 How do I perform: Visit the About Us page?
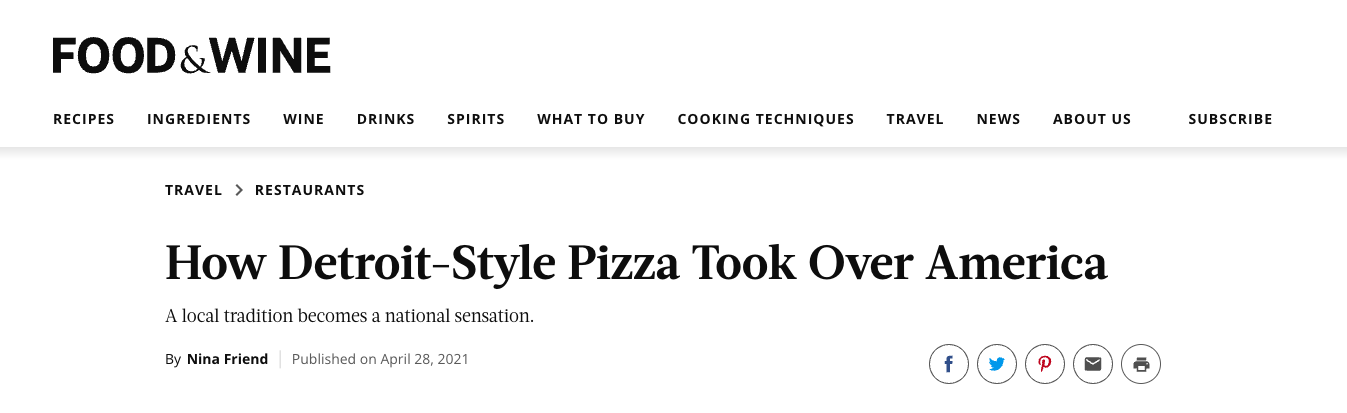pos(1092,119)
